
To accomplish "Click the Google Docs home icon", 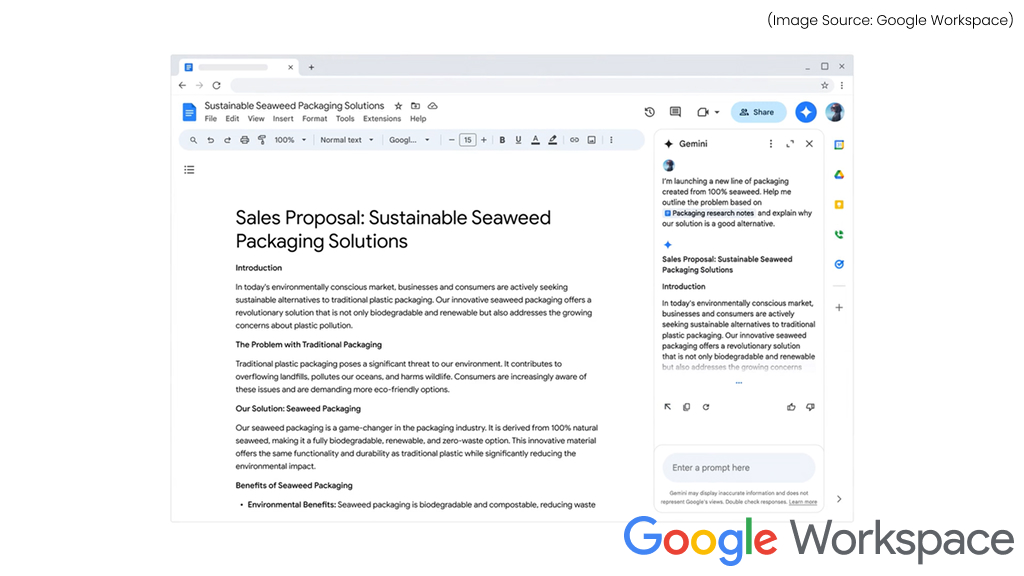I will click(189, 112).
